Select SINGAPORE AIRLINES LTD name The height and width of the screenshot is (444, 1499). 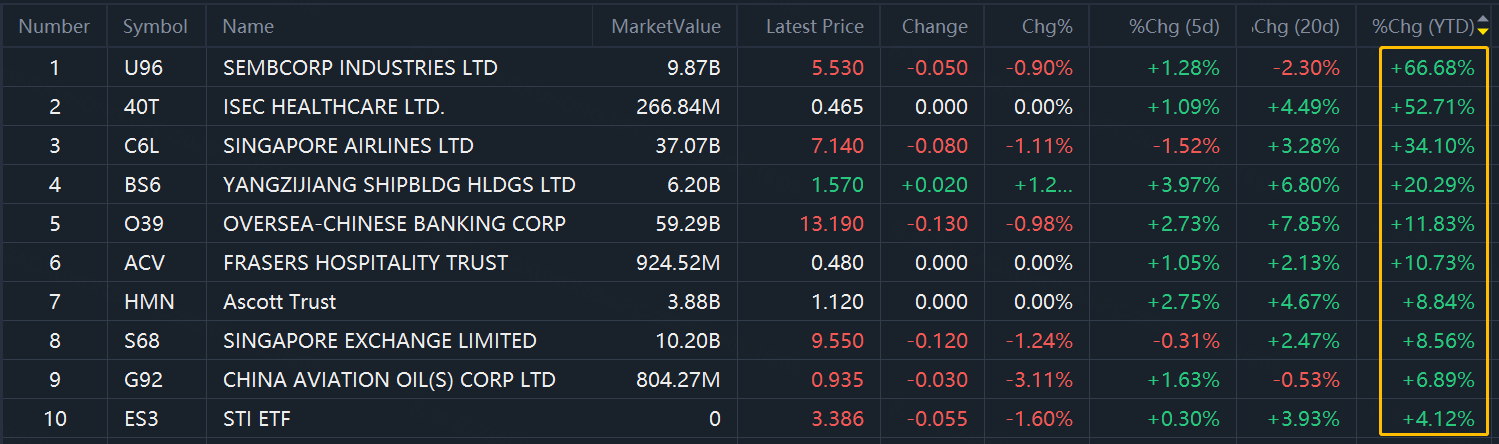348,146
